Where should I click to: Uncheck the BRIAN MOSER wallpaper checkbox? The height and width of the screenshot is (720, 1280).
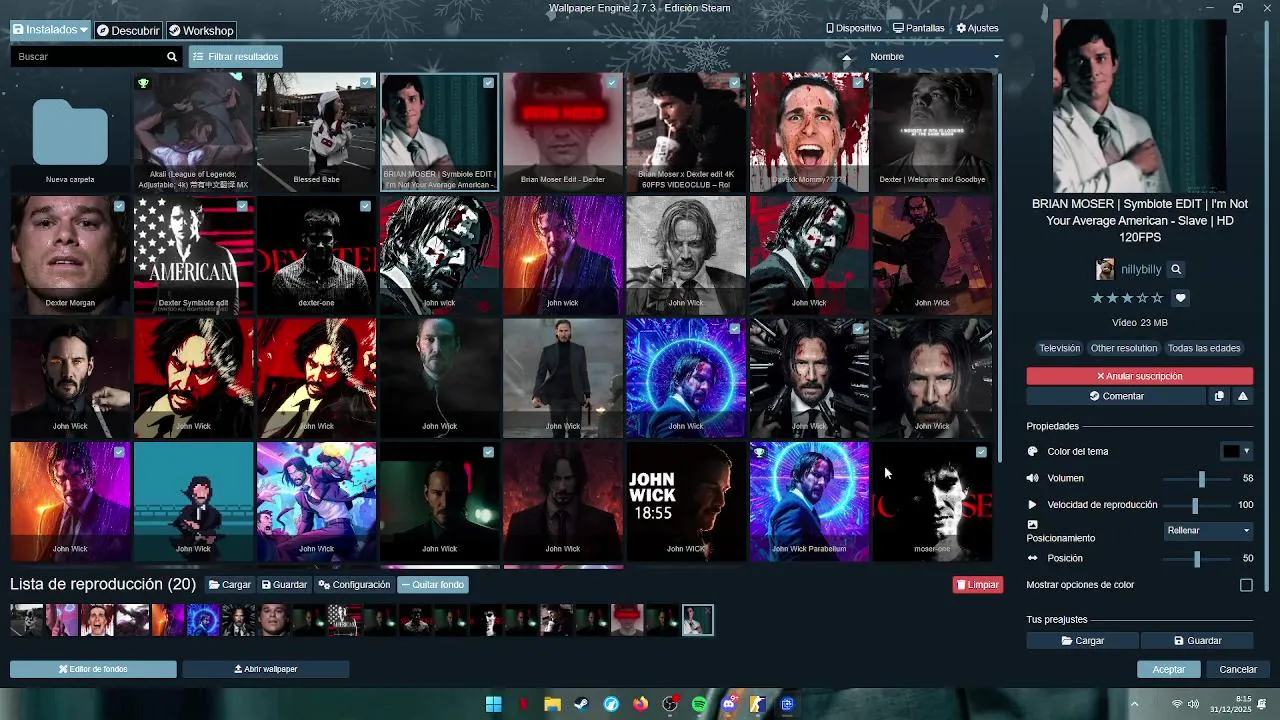[488, 83]
